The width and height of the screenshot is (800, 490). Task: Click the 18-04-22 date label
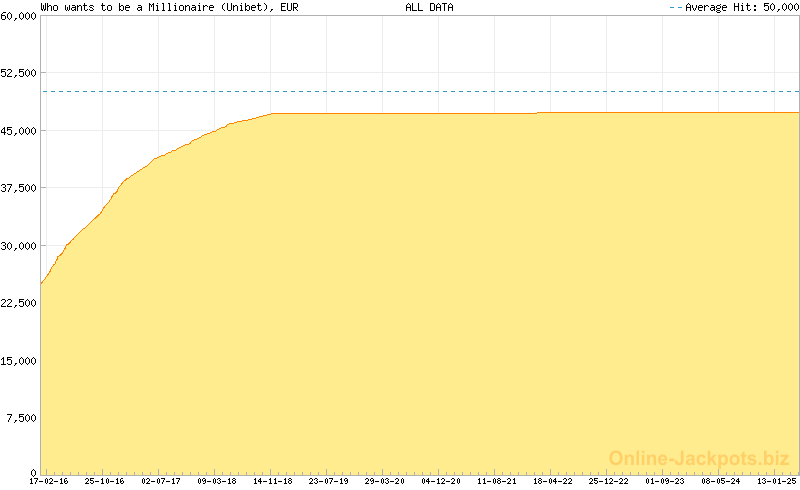pyautogui.click(x=552, y=481)
